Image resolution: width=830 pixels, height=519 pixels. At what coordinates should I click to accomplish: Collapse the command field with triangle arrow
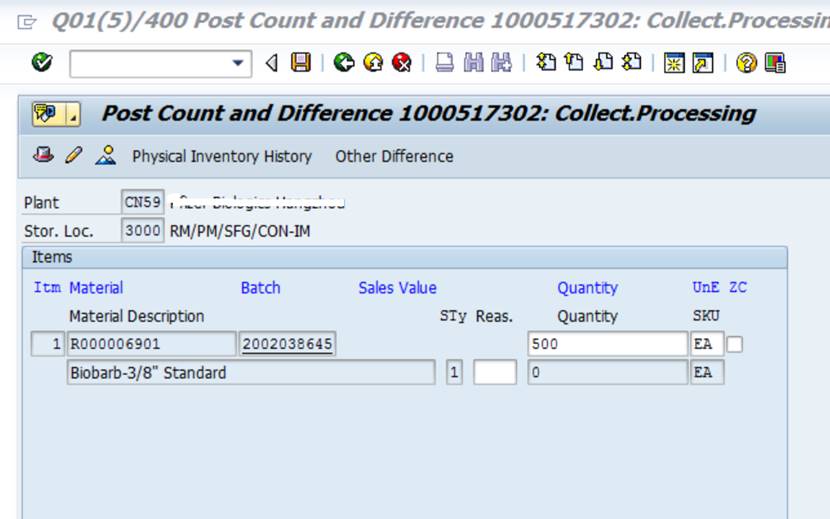[x=272, y=63]
